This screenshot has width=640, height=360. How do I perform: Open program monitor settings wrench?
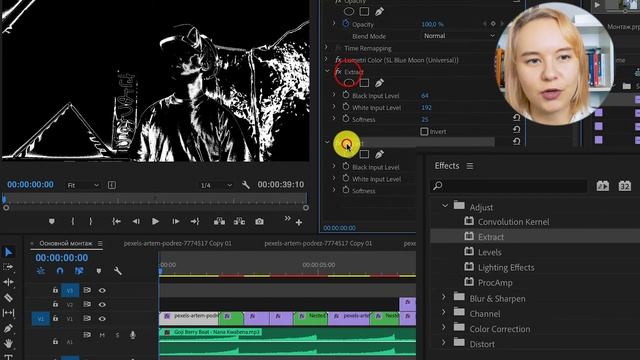(x=246, y=185)
